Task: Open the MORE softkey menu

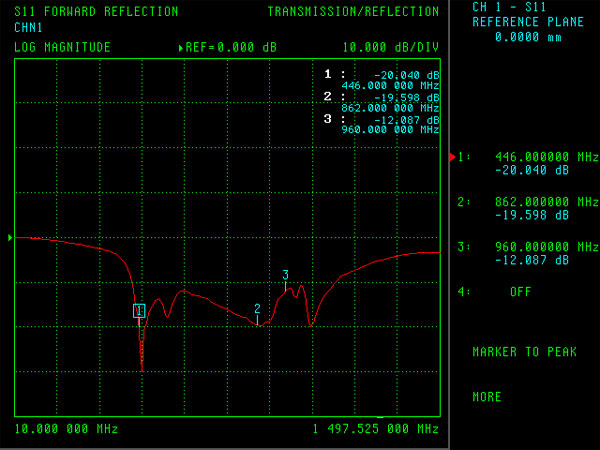Action: click(487, 397)
